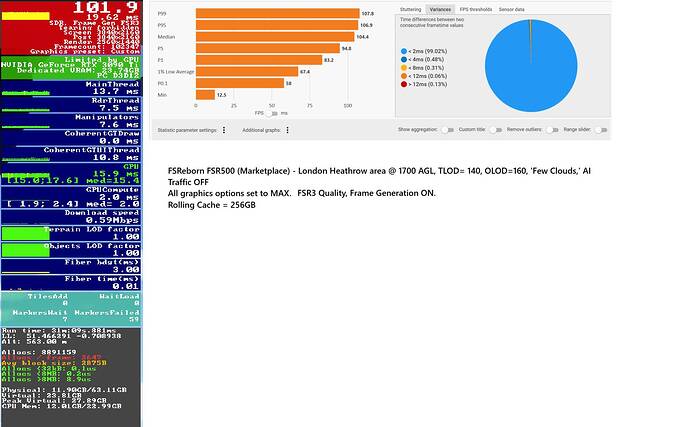Click the 'NVIDIA GeForce RTX 3090 Ti' line
Image resolution: width=690 pixels, height=427 pixels.
[70, 65]
